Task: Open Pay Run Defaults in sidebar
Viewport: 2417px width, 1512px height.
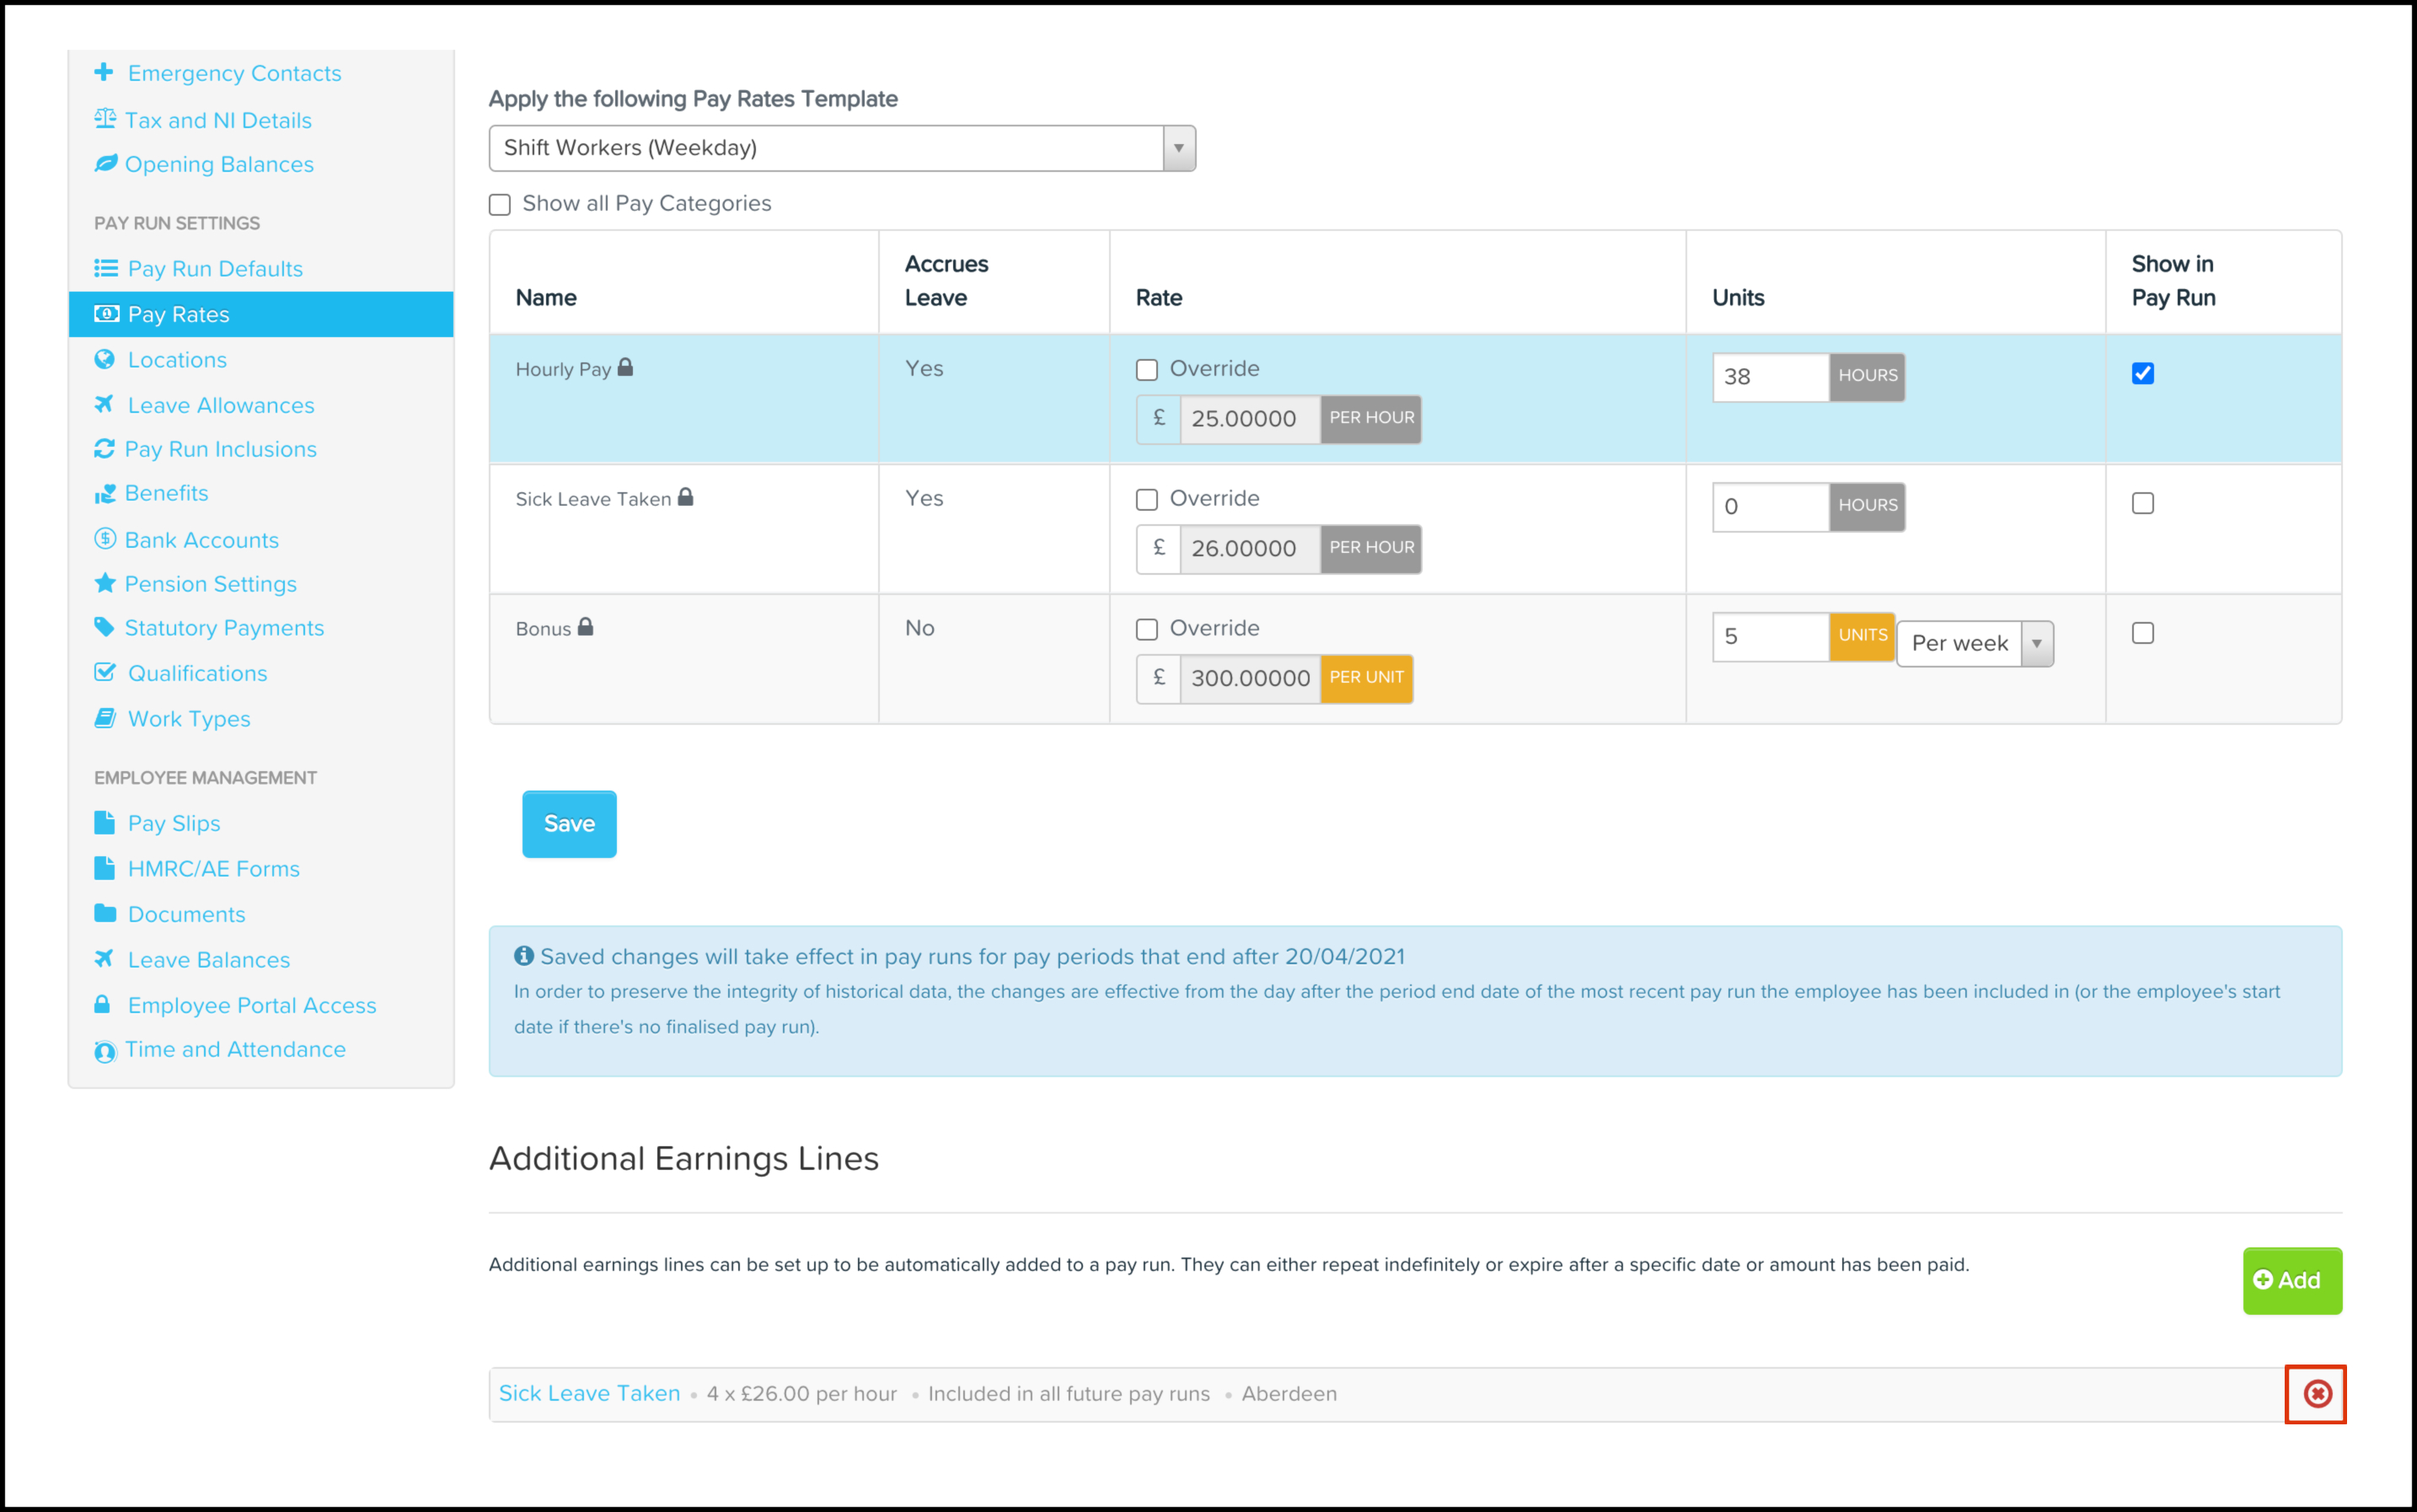Action: point(214,268)
